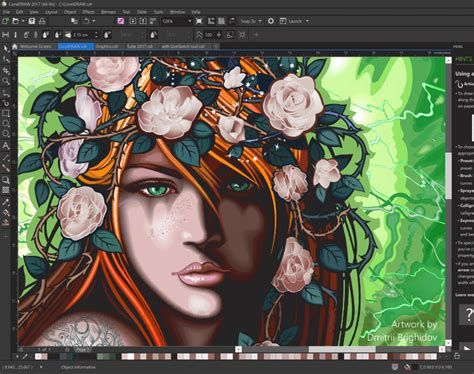Select the Smart Fill tool
The width and height of the screenshot is (474, 374).
(x=6, y=223)
